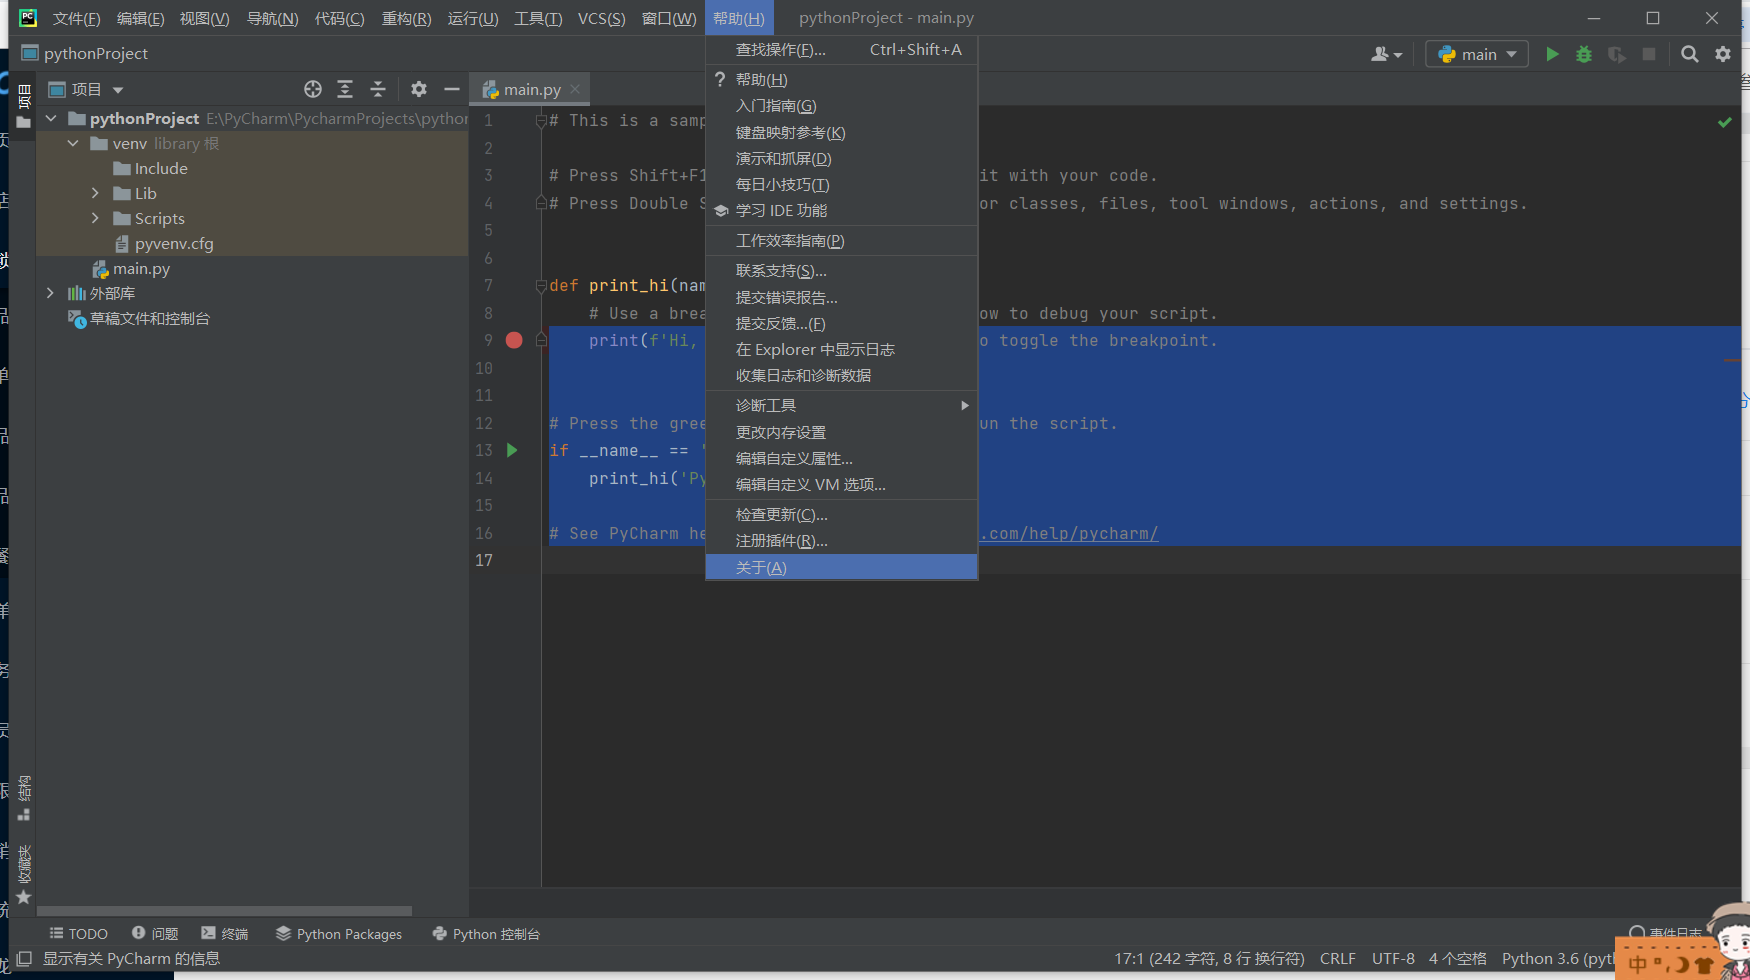The height and width of the screenshot is (980, 1750).
Task: Expand all icon in project panel
Action: pyautogui.click(x=345, y=89)
